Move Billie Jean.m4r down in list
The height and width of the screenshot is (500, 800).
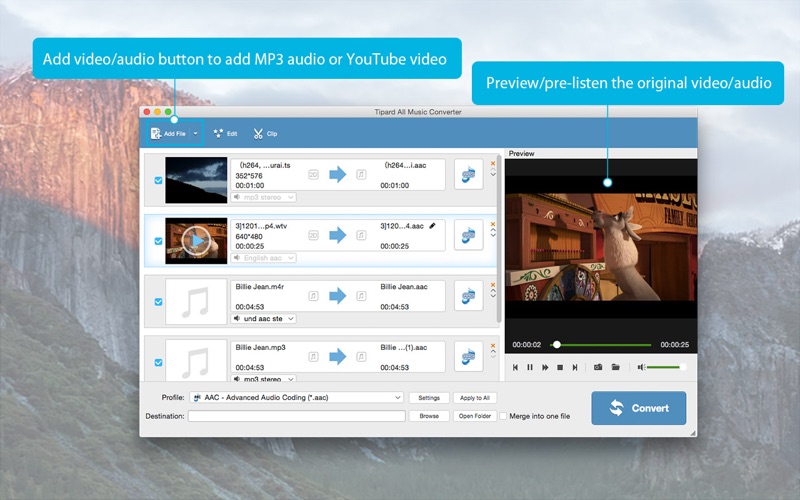[x=493, y=296]
